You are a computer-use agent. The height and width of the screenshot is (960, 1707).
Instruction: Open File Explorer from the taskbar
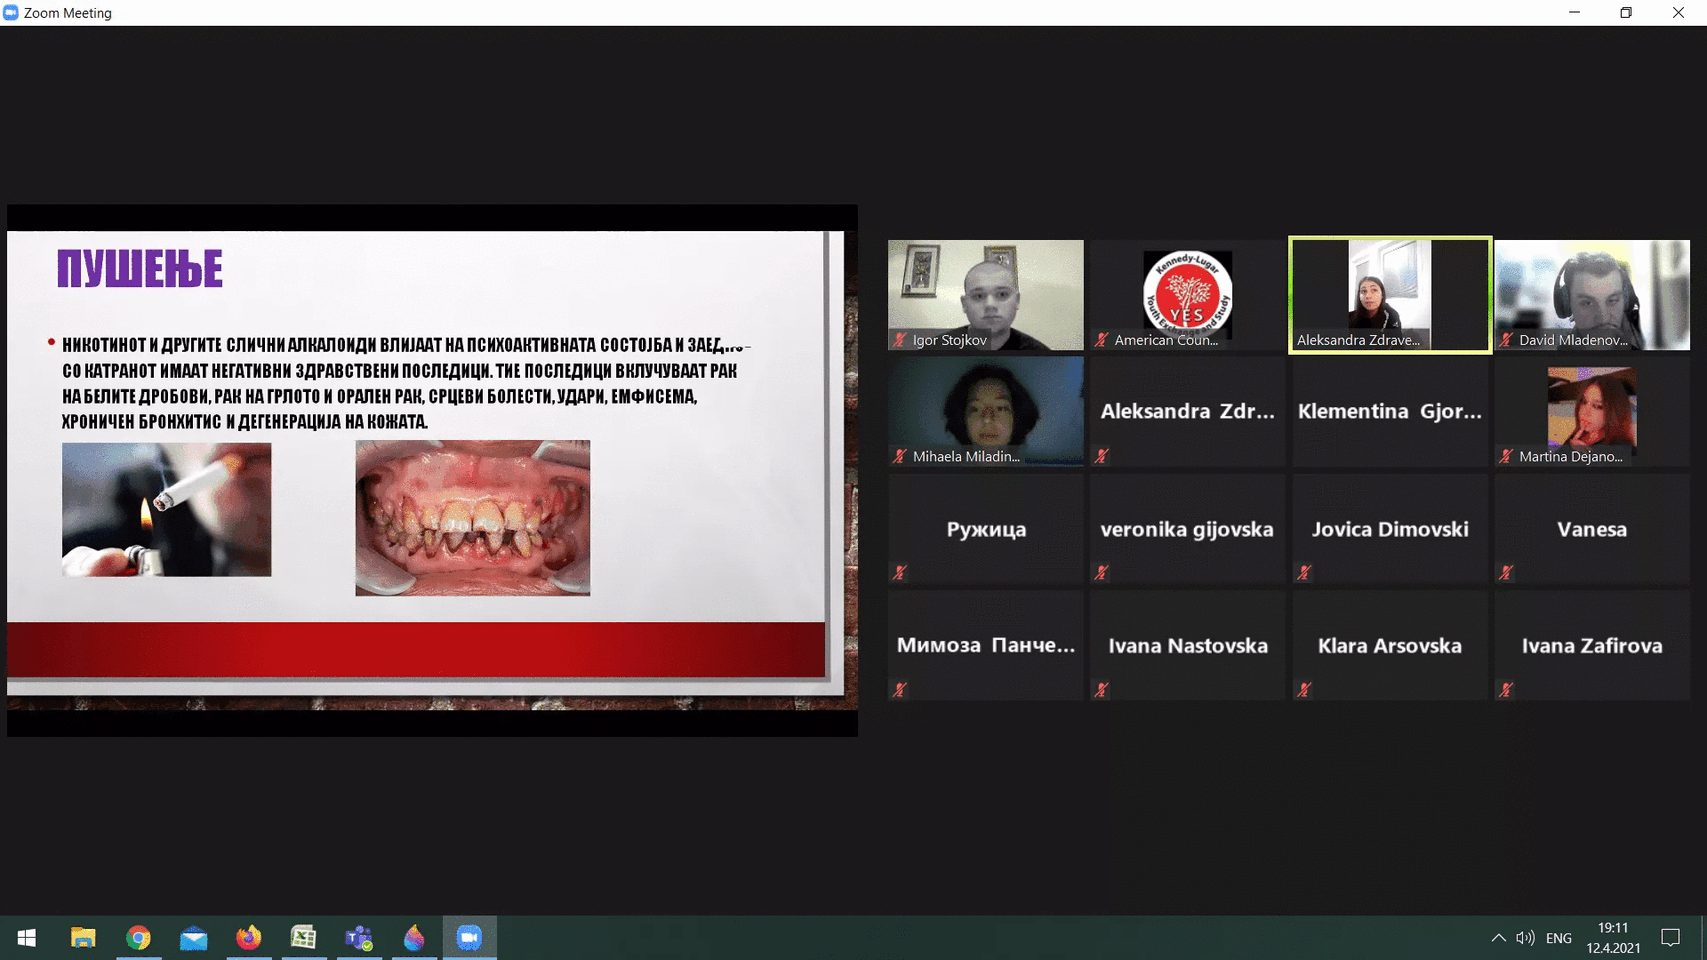[x=83, y=938]
